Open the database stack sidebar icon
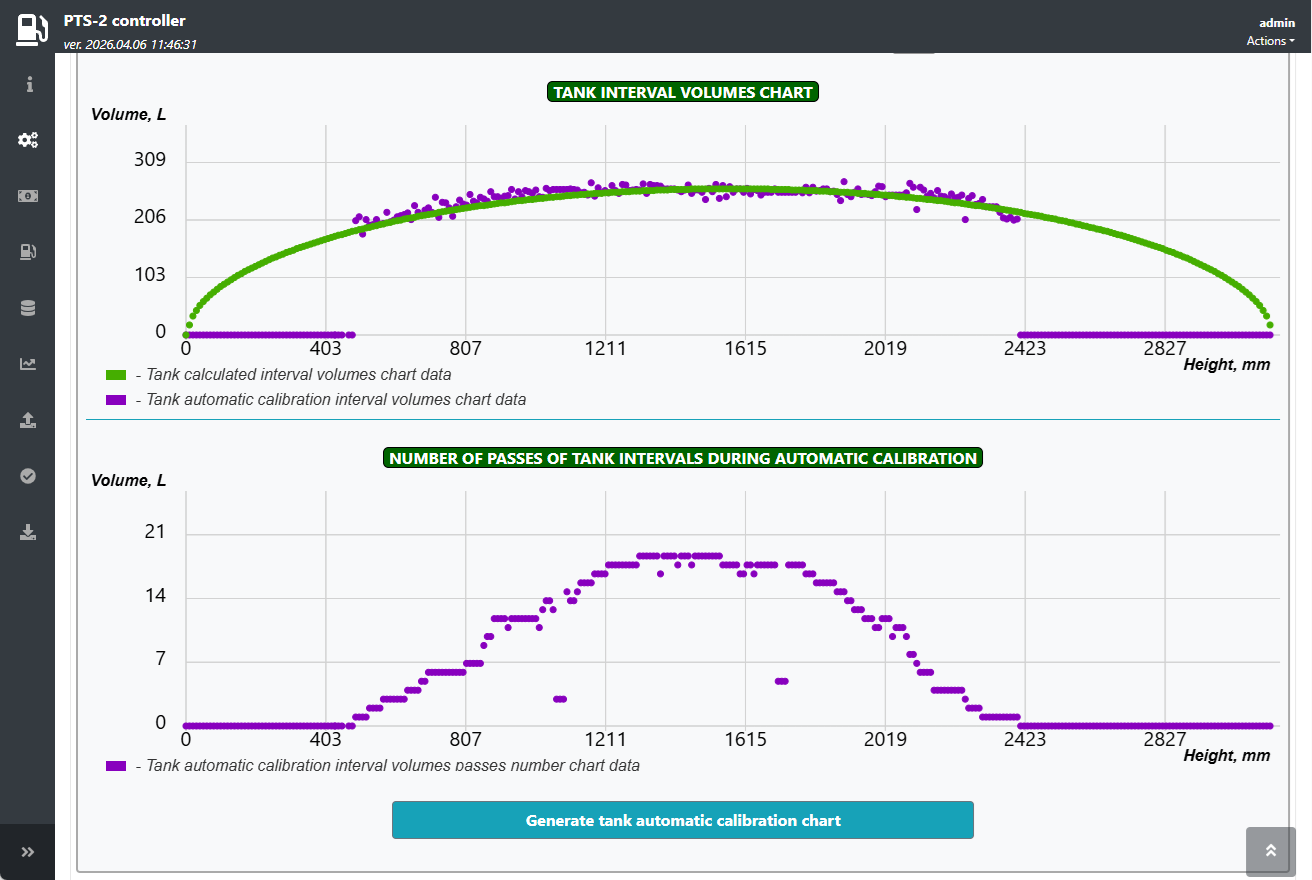 tap(28, 308)
